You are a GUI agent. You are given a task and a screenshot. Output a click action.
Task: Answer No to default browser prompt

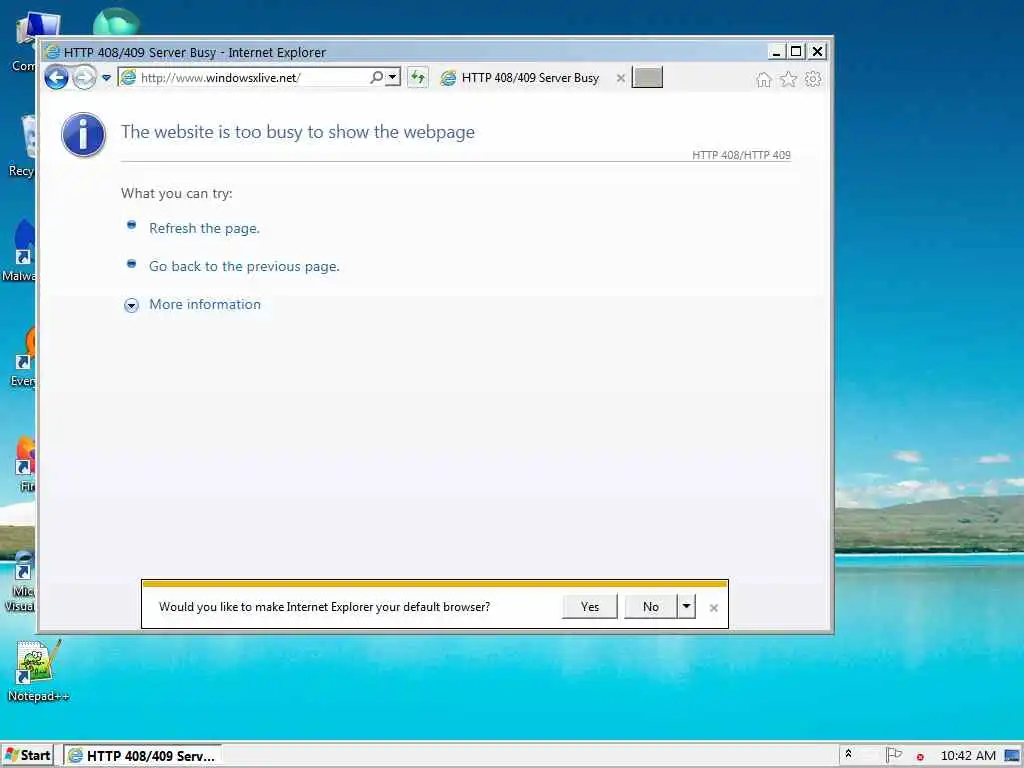(x=650, y=607)
